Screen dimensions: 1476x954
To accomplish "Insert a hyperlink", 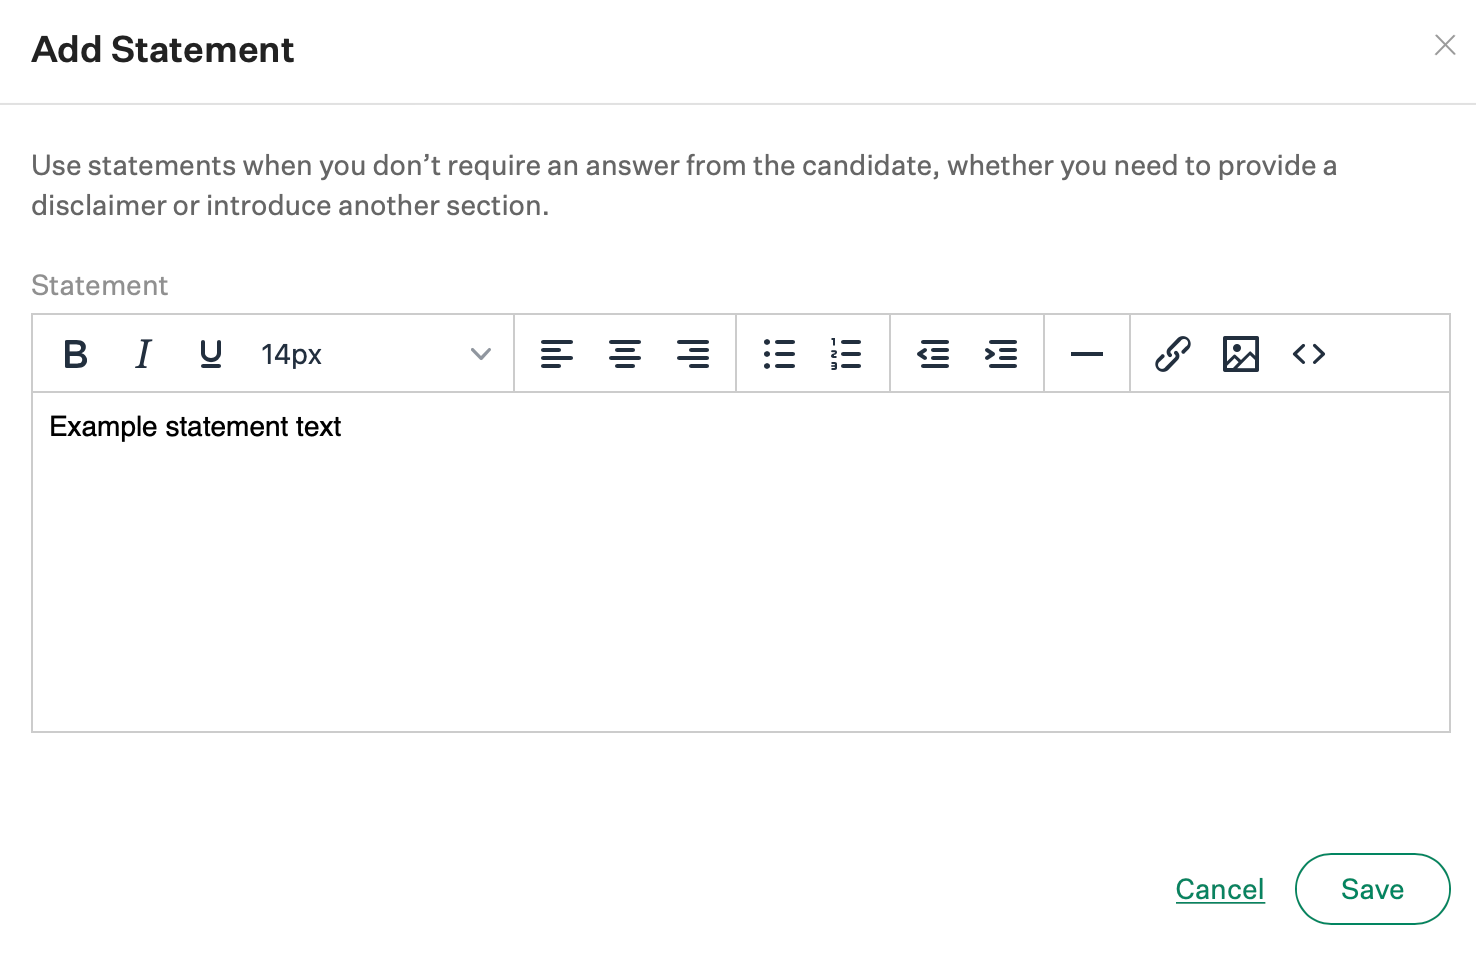I will [x=1172, y=354].
